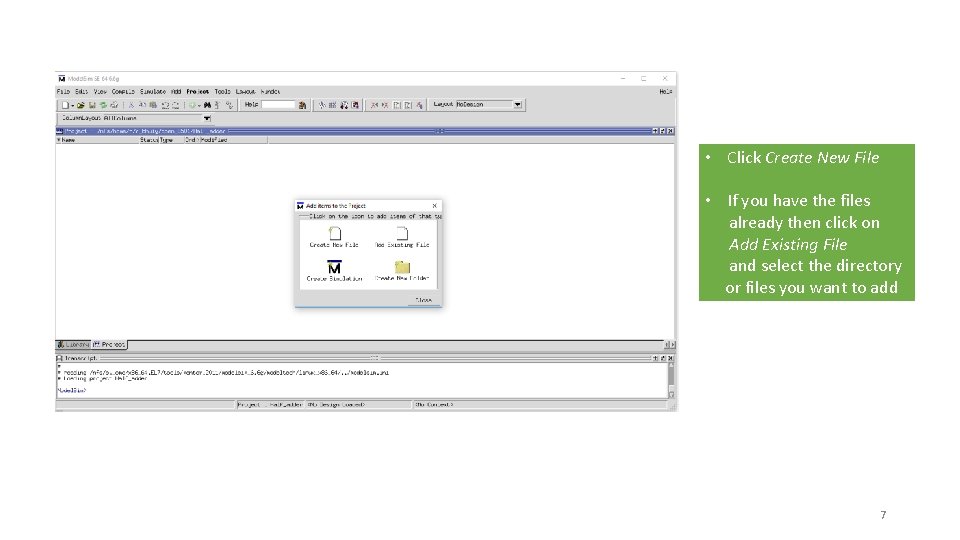The height and width of the screenshot is (540, 960).
Task: Open the Tools menu
Action: [222, 91]
